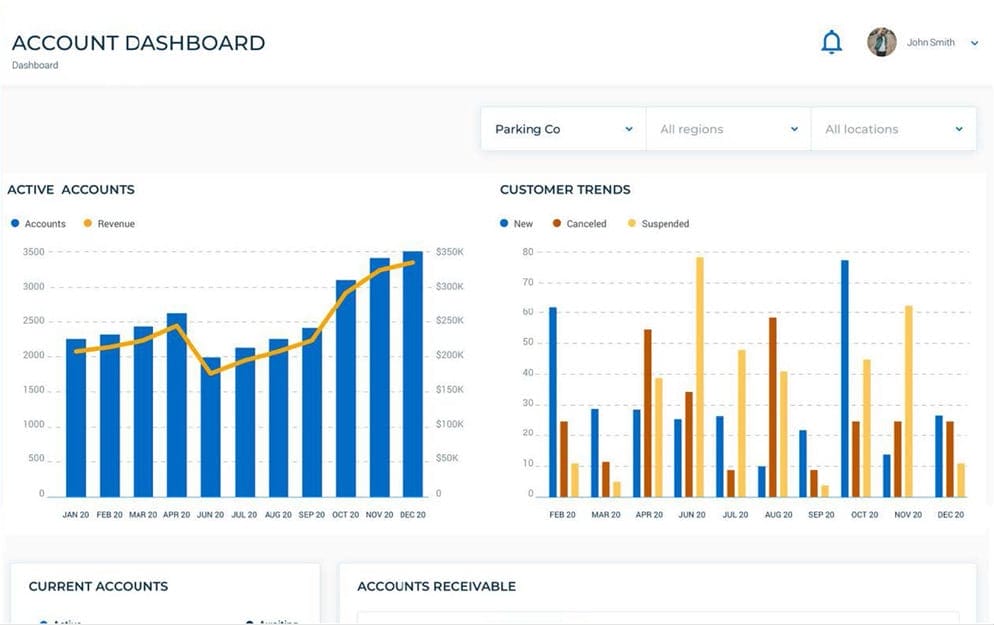The height and width of the screenshot is (625, 994).
Task: Select the DEC 20 bar in Active Accounts
Action: [x=412, y=375]
